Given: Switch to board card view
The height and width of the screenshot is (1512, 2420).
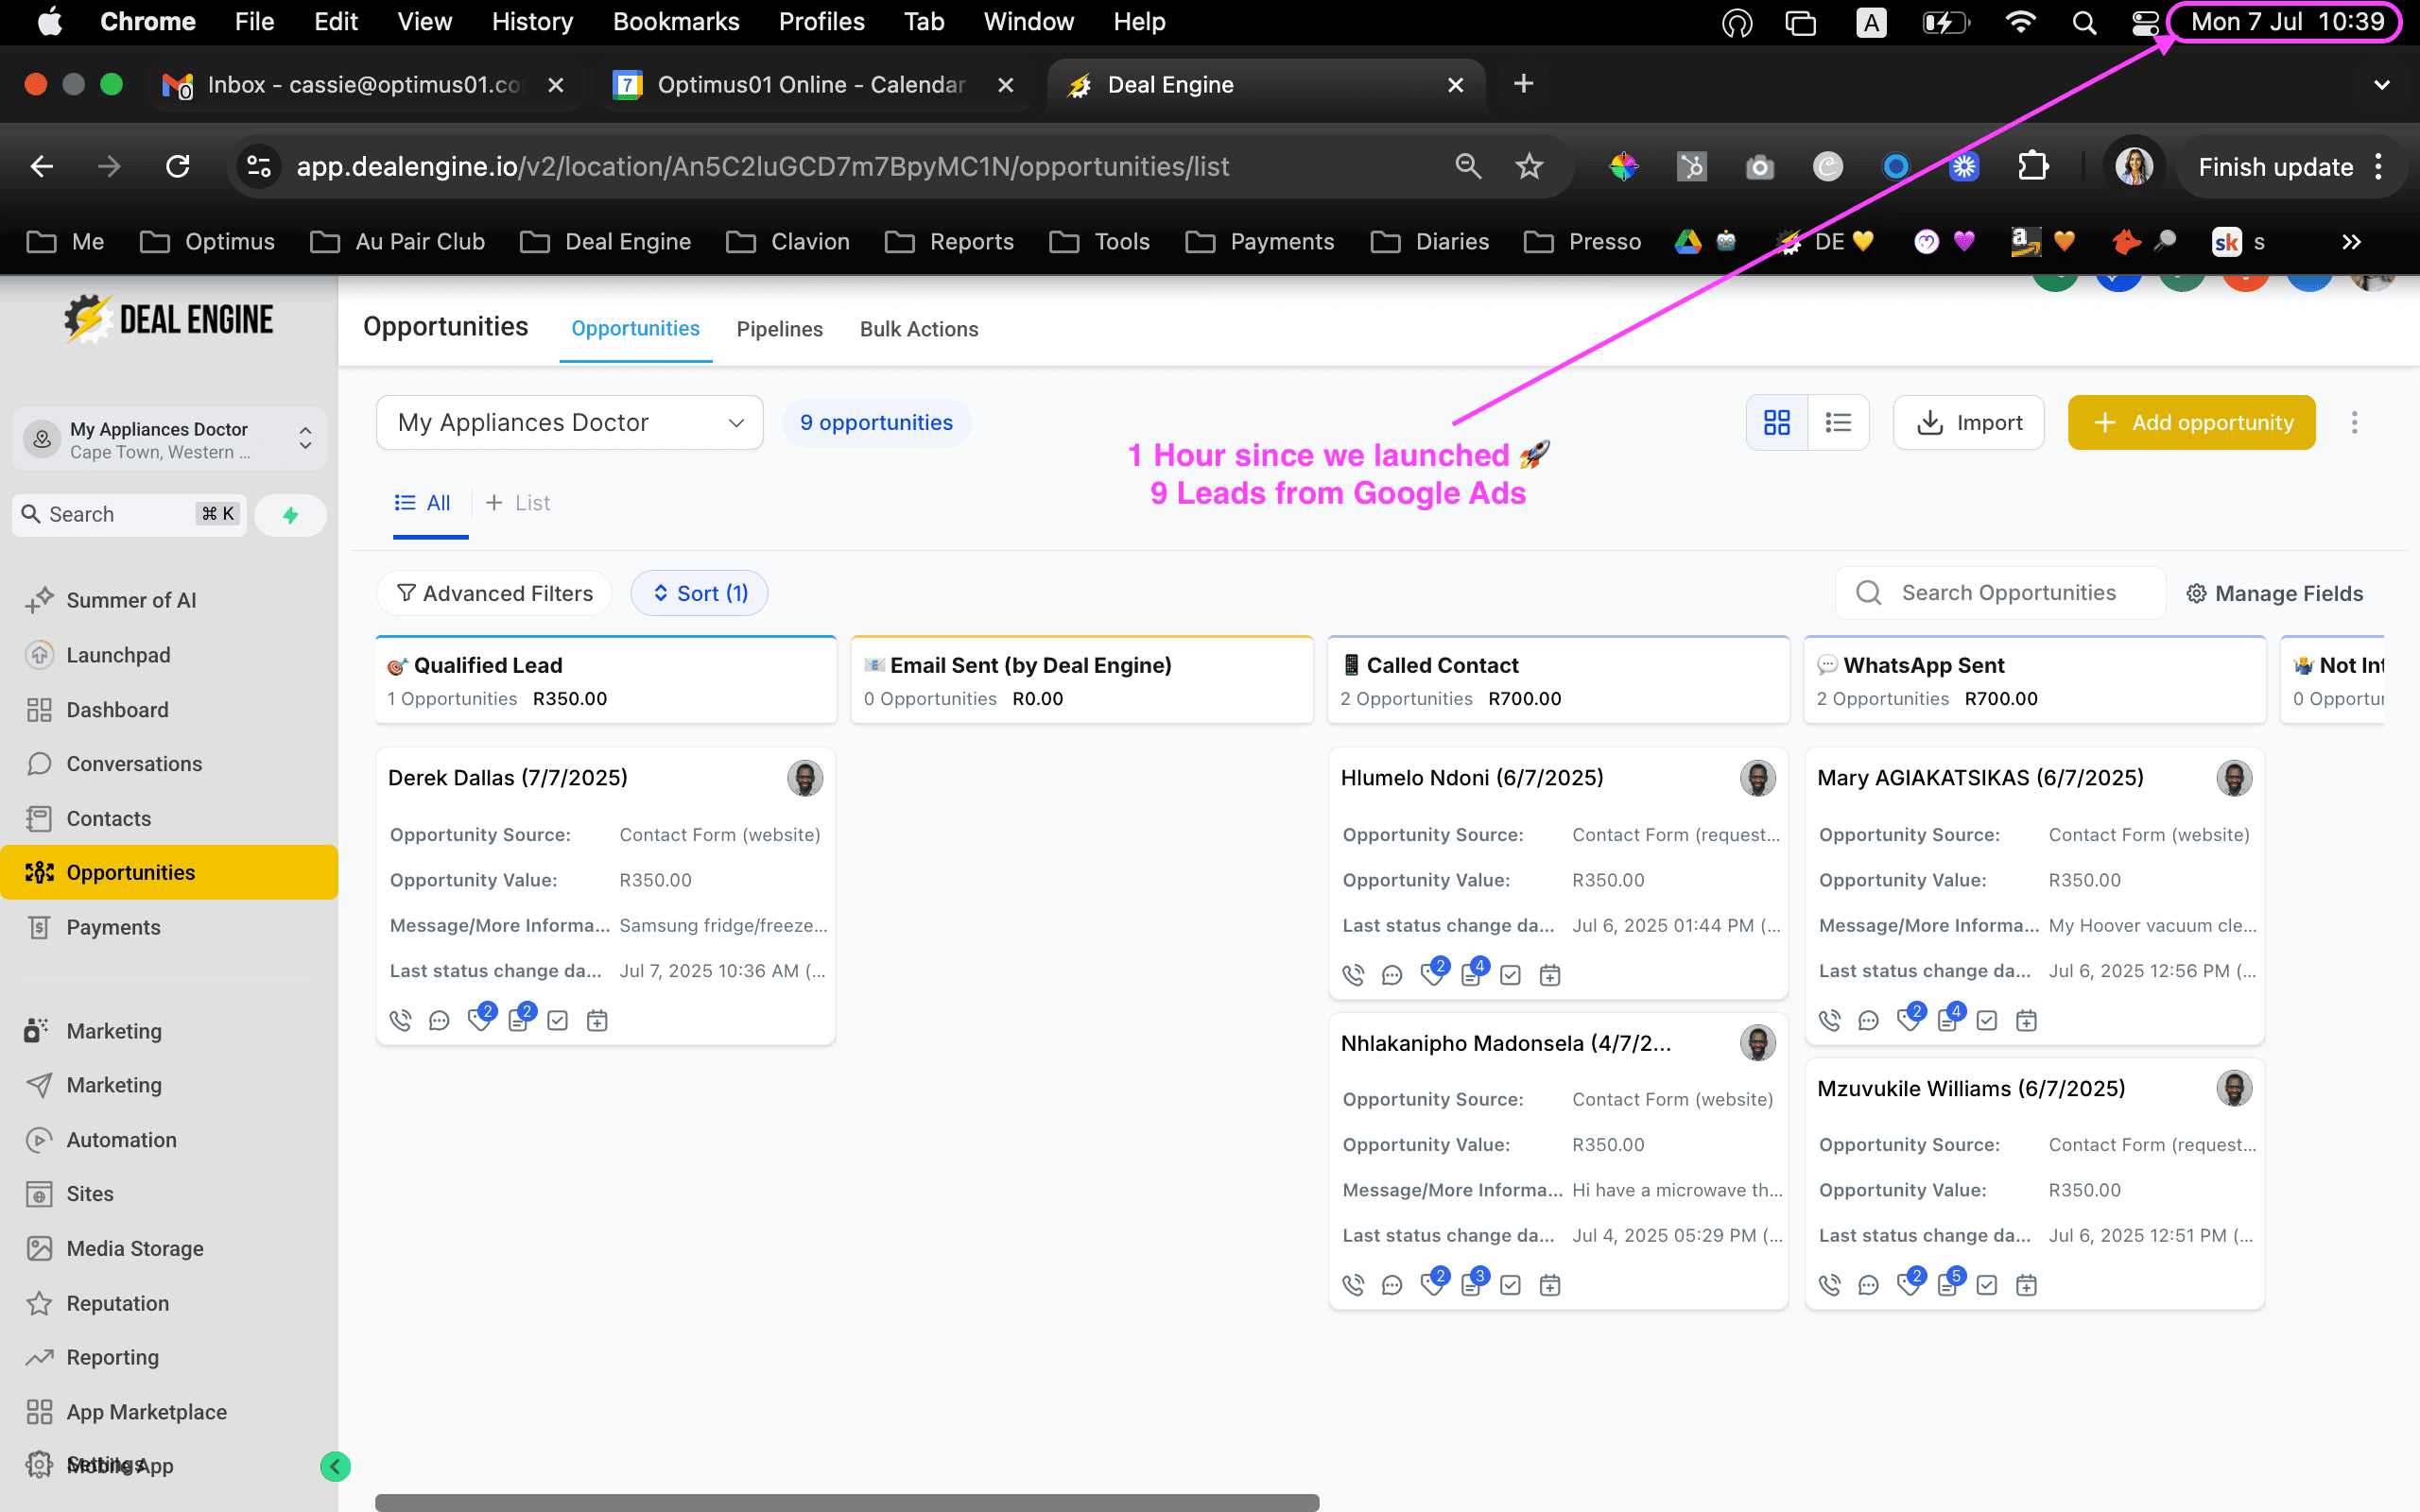Looking at the screenshot, I should (x=1777, y=423).
